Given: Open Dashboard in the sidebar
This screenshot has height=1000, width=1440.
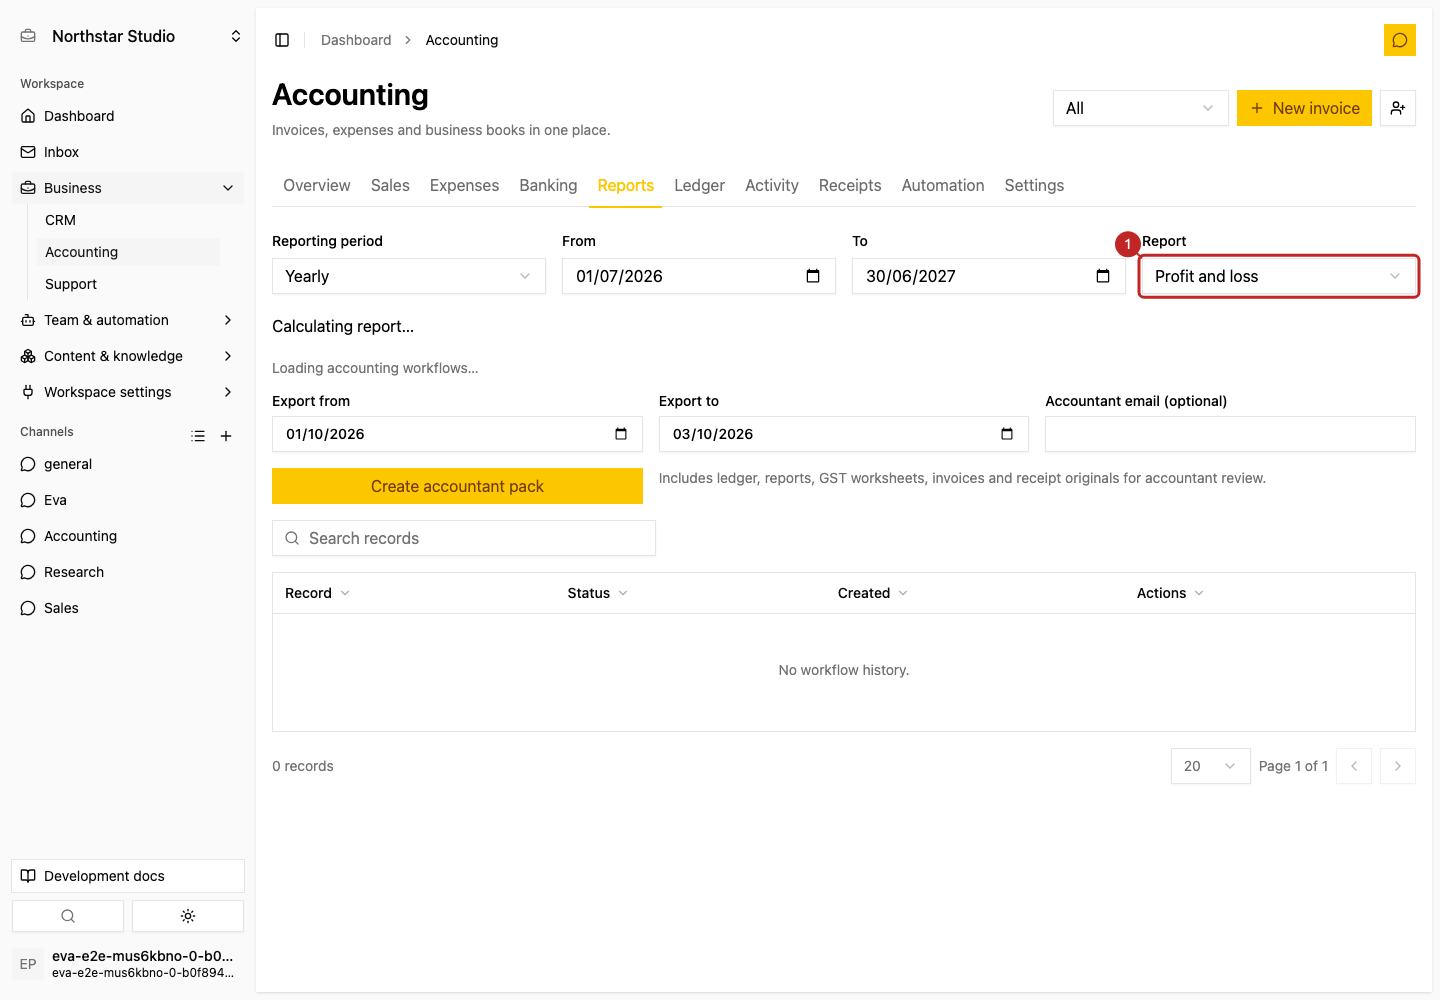Looking at the screenshot, I should coord(128,116).
